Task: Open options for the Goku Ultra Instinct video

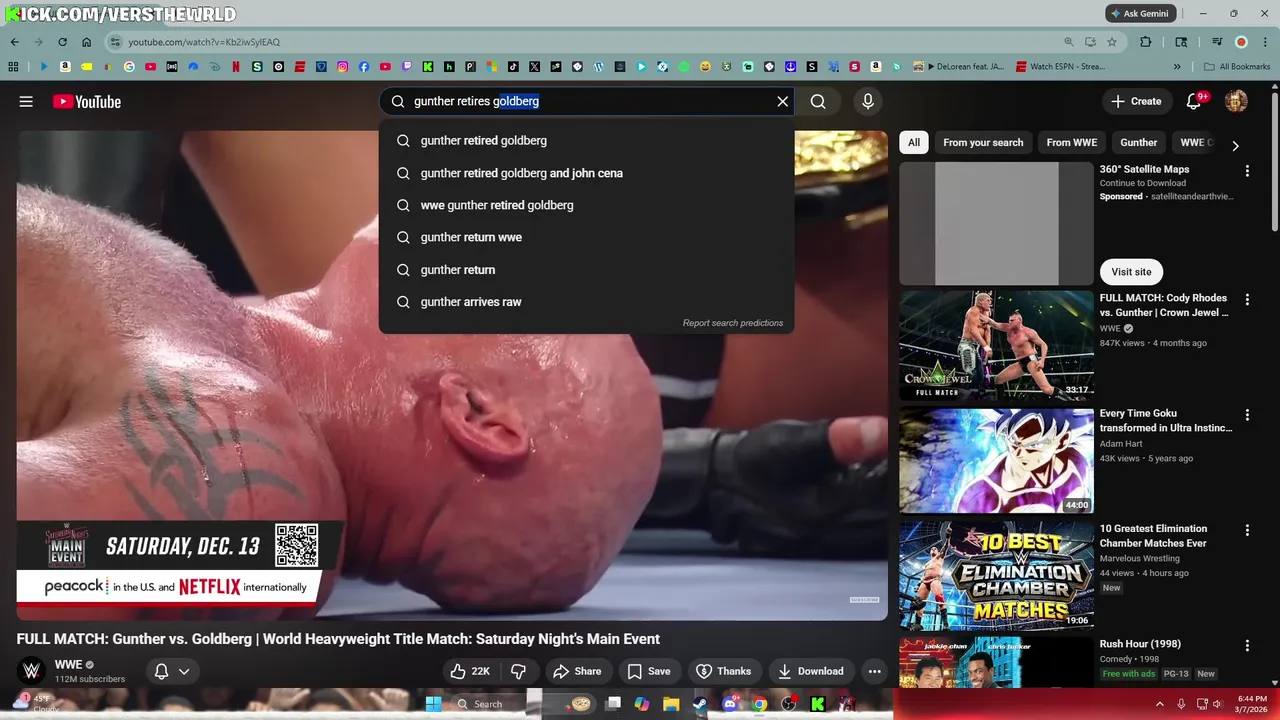Action: click(1247, 415)
